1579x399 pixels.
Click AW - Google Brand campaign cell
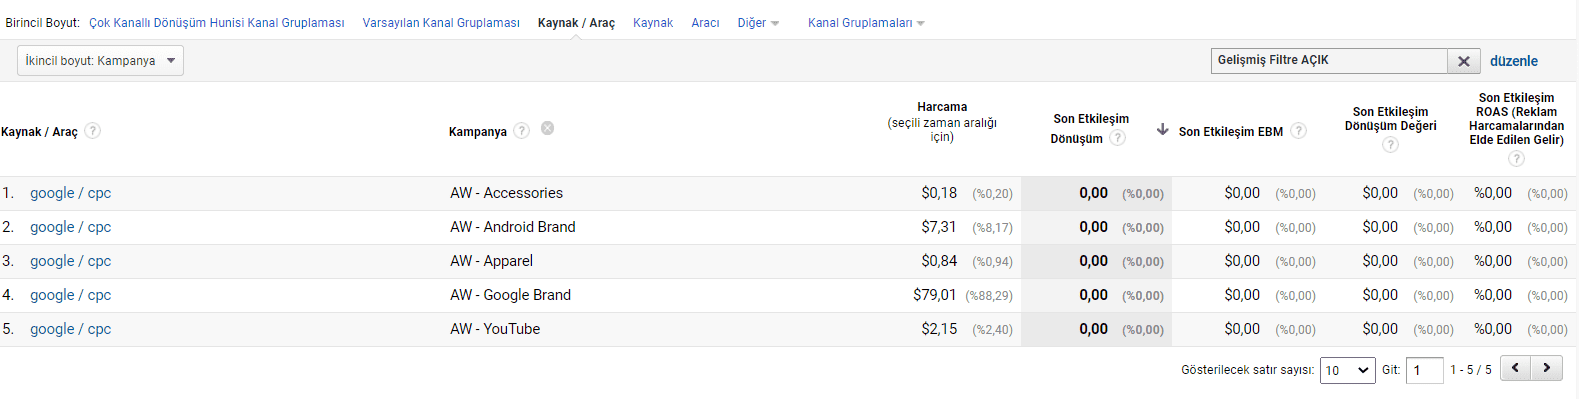(x=510, y=295)
